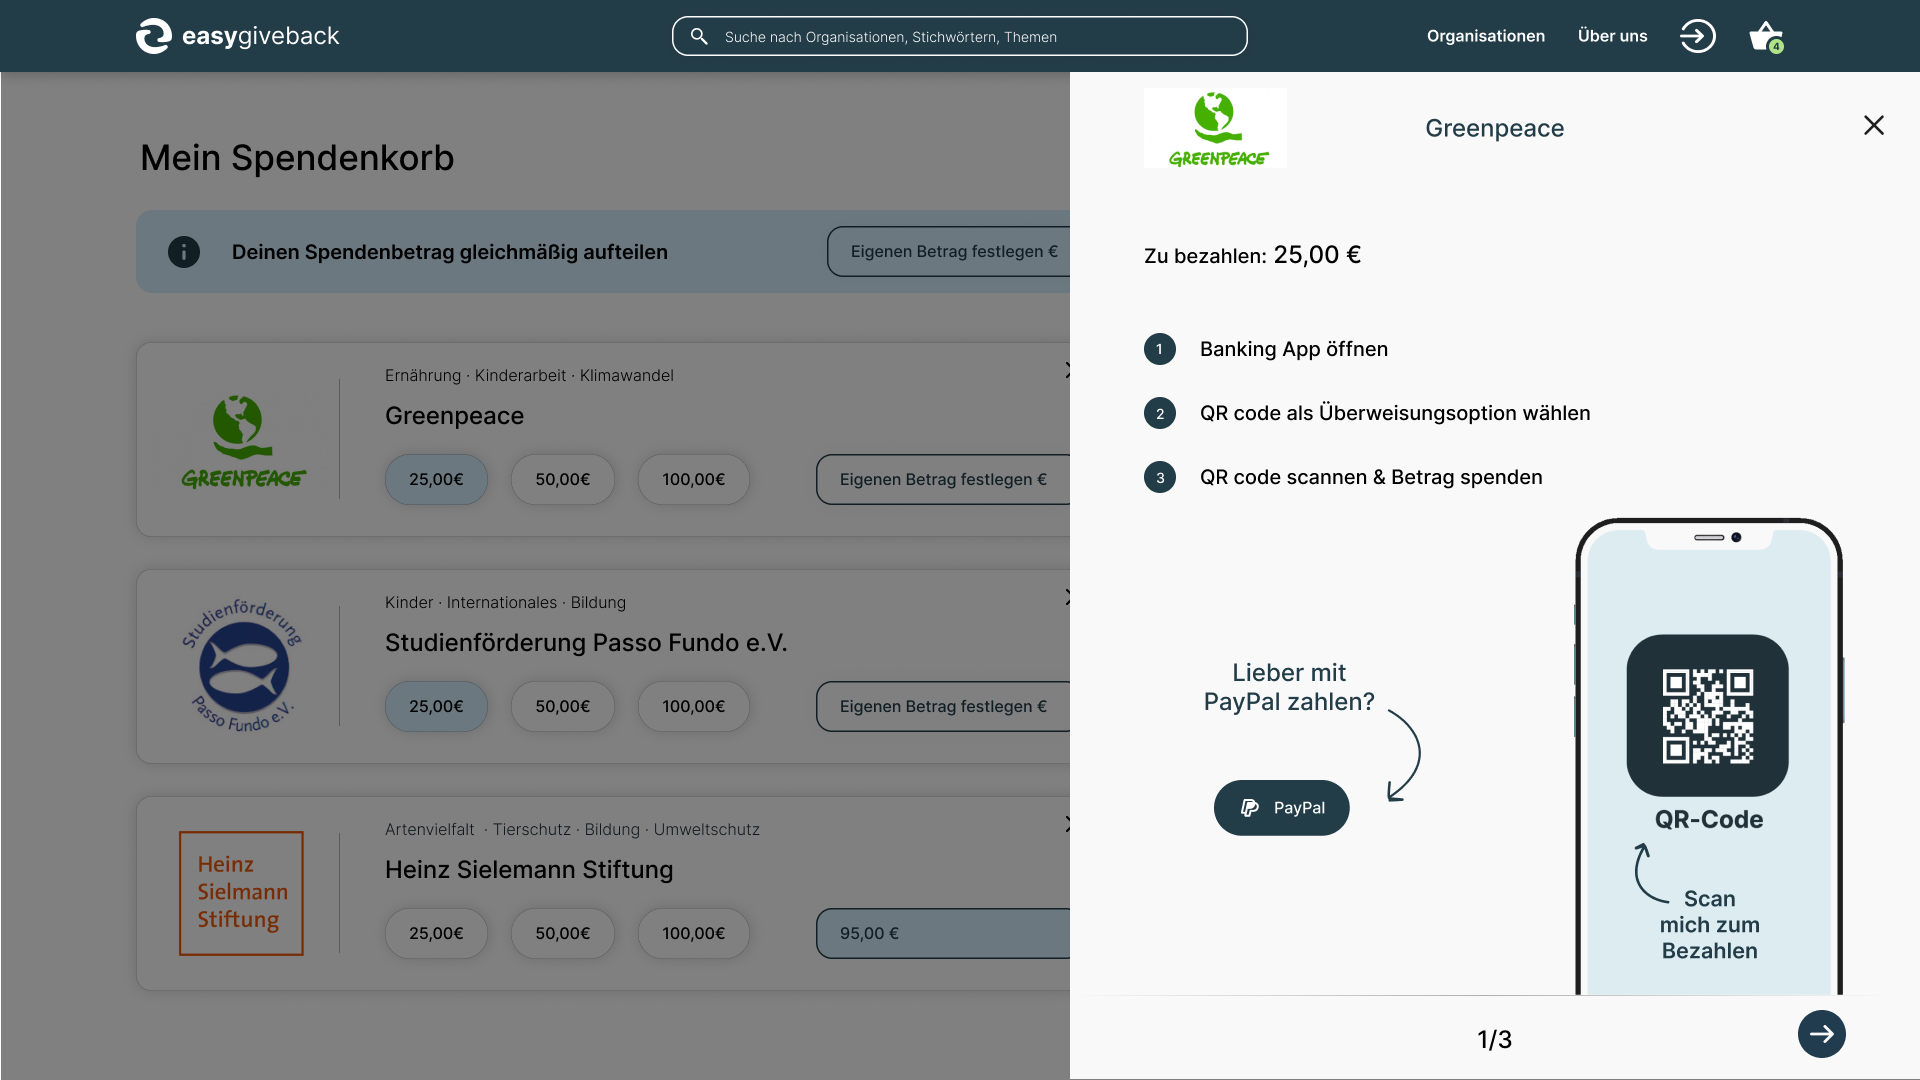Click 'Scan mich zum Bezahlen' text
1920x1080 pixels.
(1710, 925)
